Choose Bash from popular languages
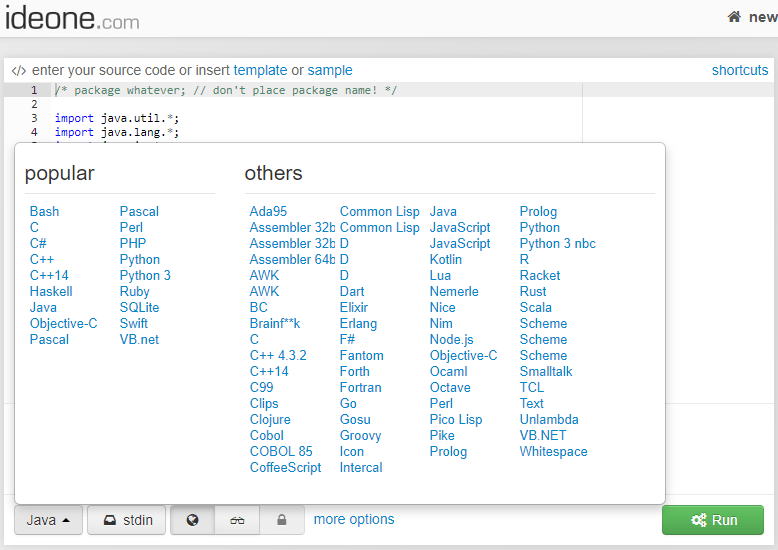The image size is (778, 550). pos(44,211)
